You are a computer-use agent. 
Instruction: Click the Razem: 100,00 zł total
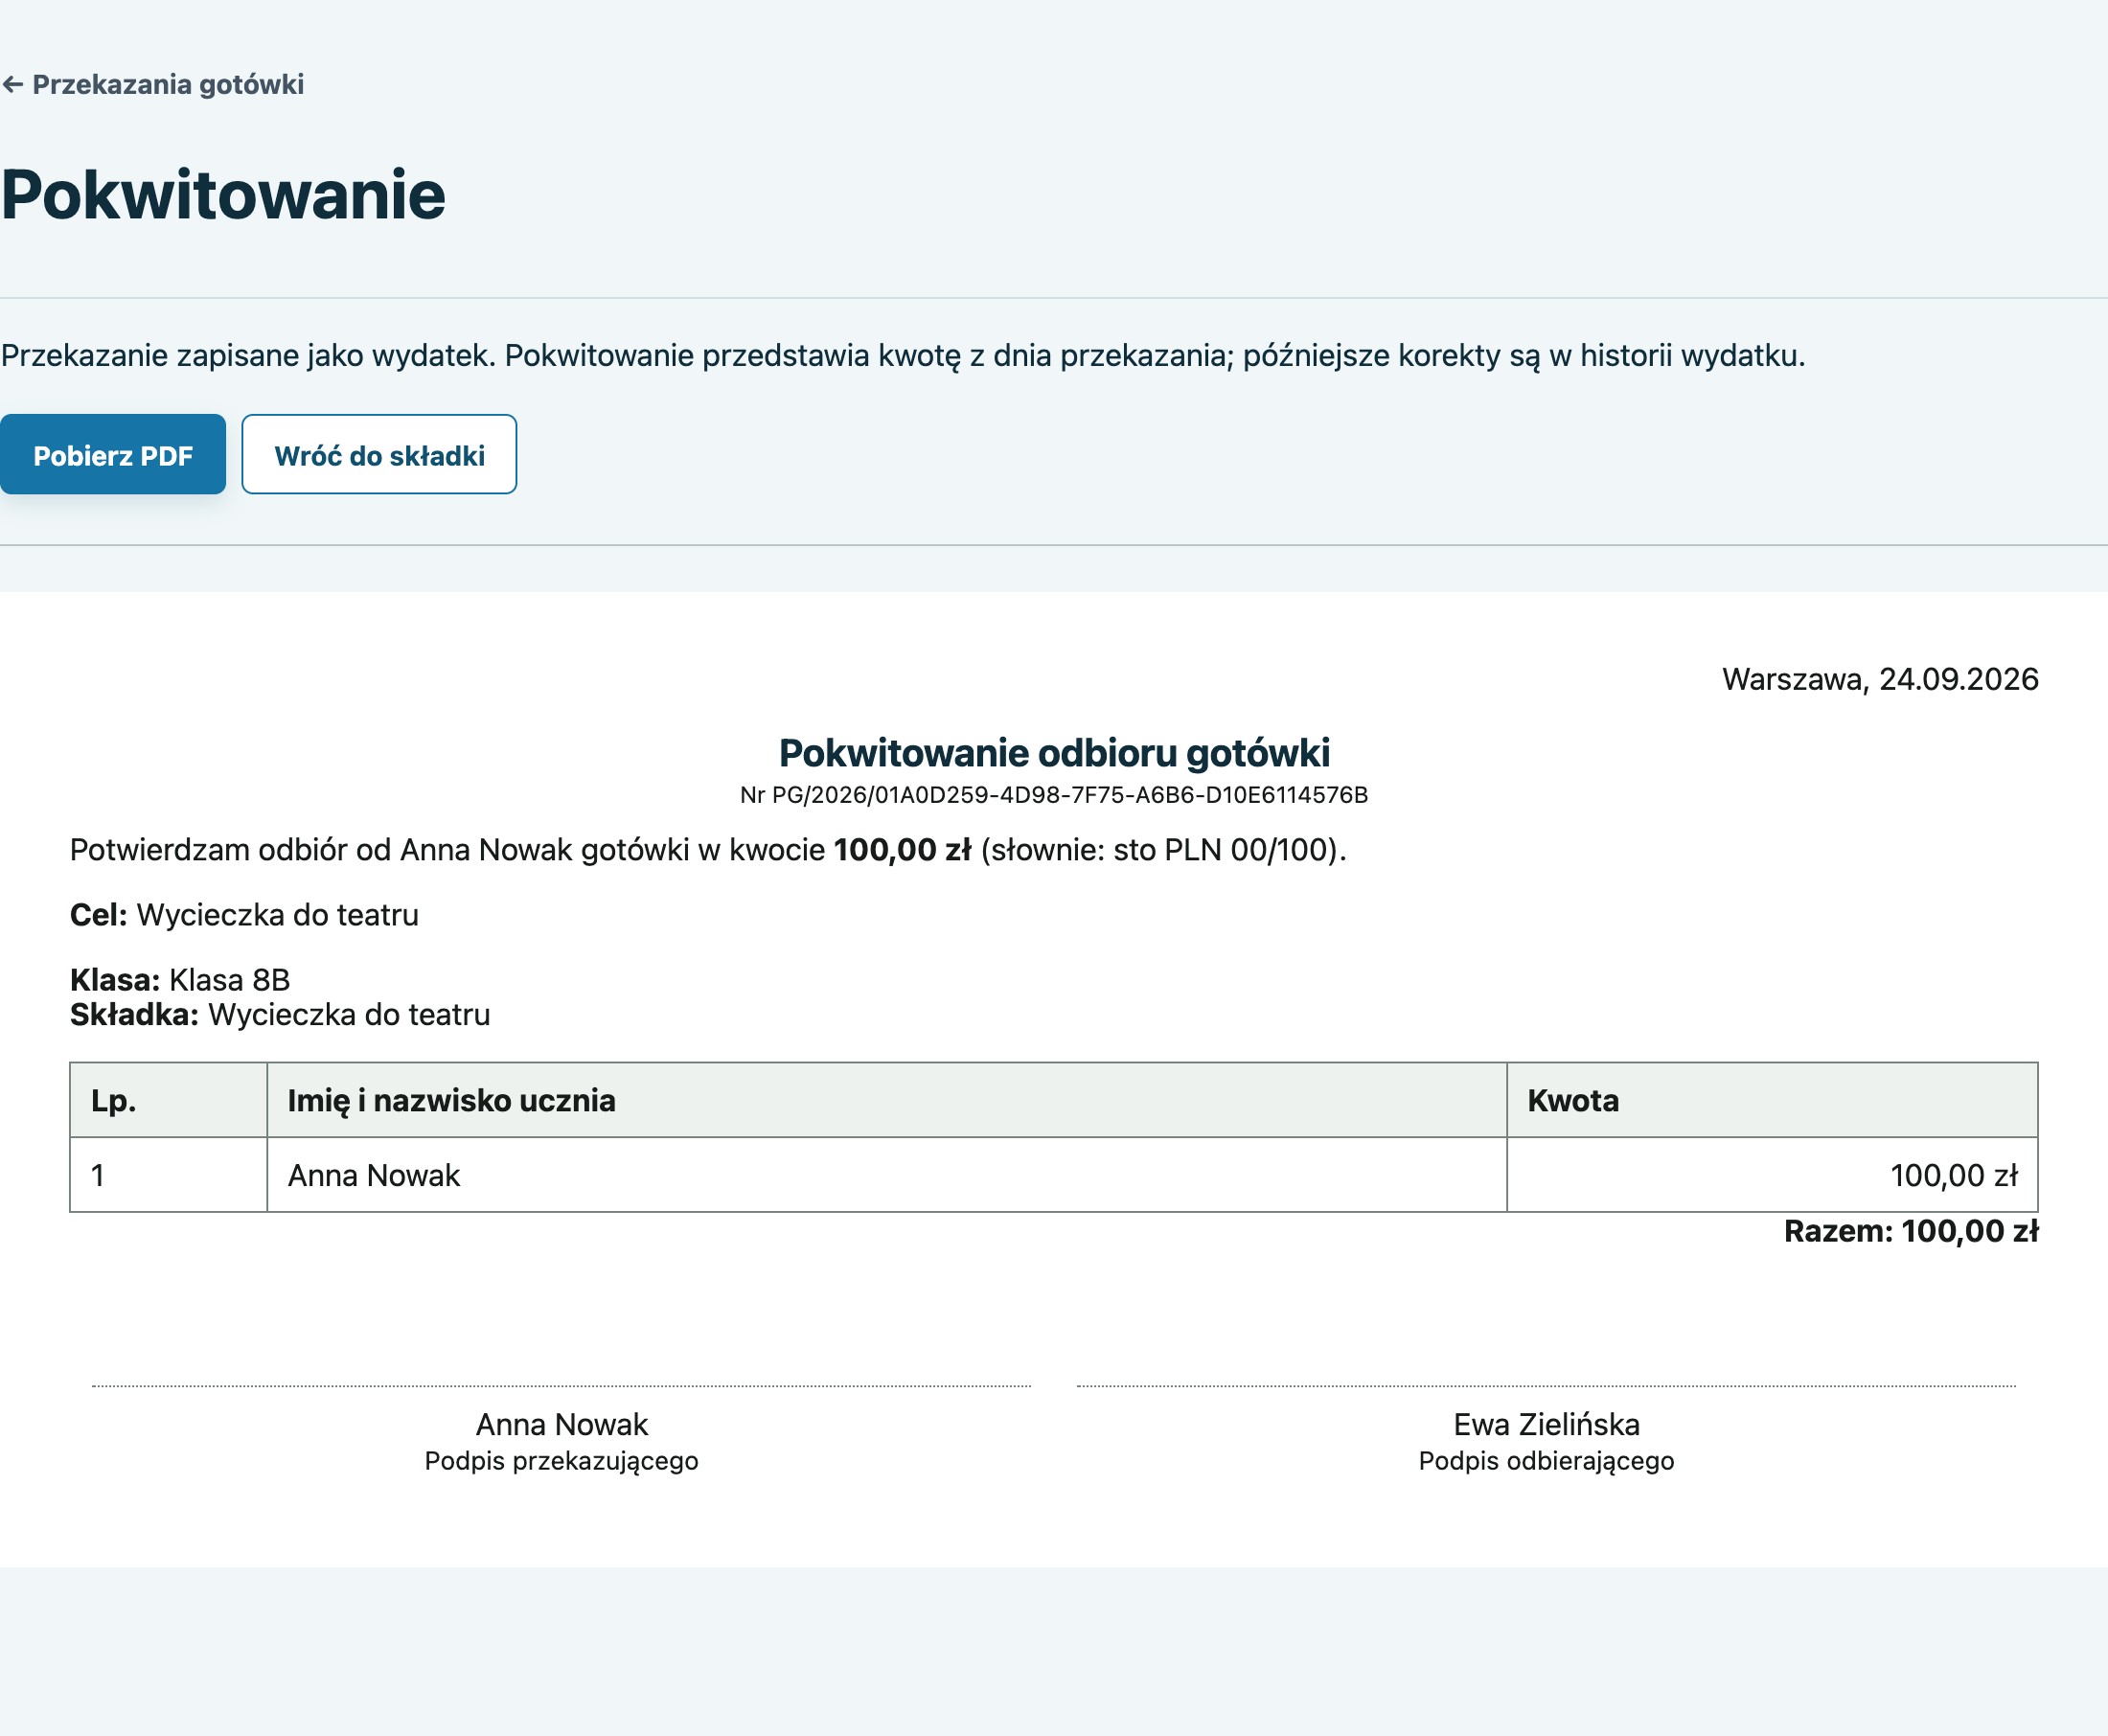point(1911,1232)
